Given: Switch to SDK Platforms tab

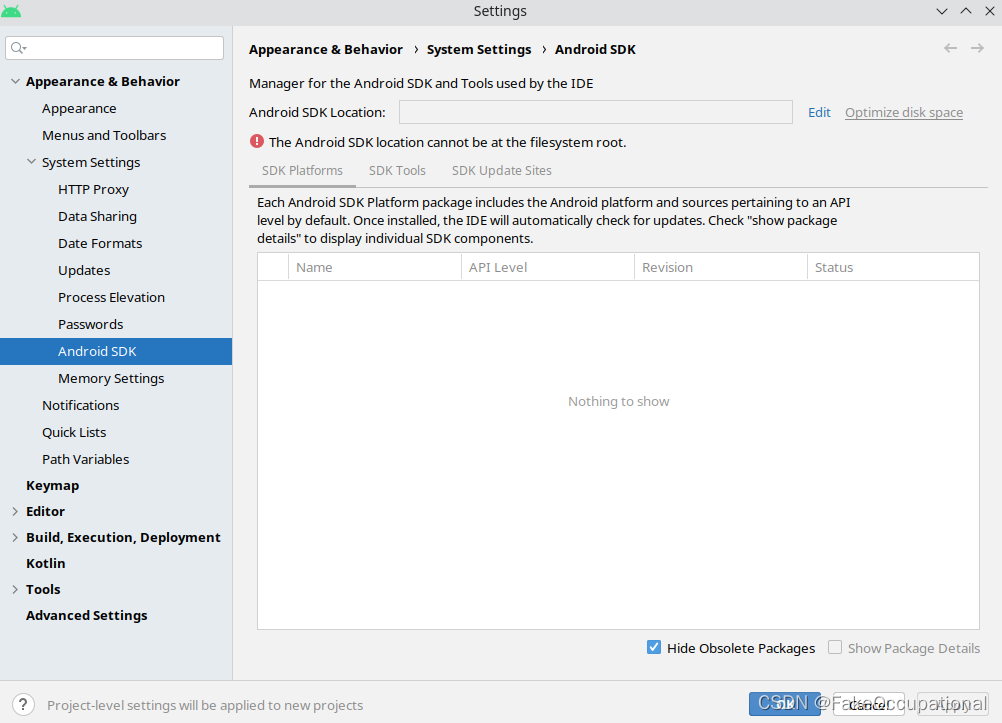Looking at the screenshot, I should [302, 171].
